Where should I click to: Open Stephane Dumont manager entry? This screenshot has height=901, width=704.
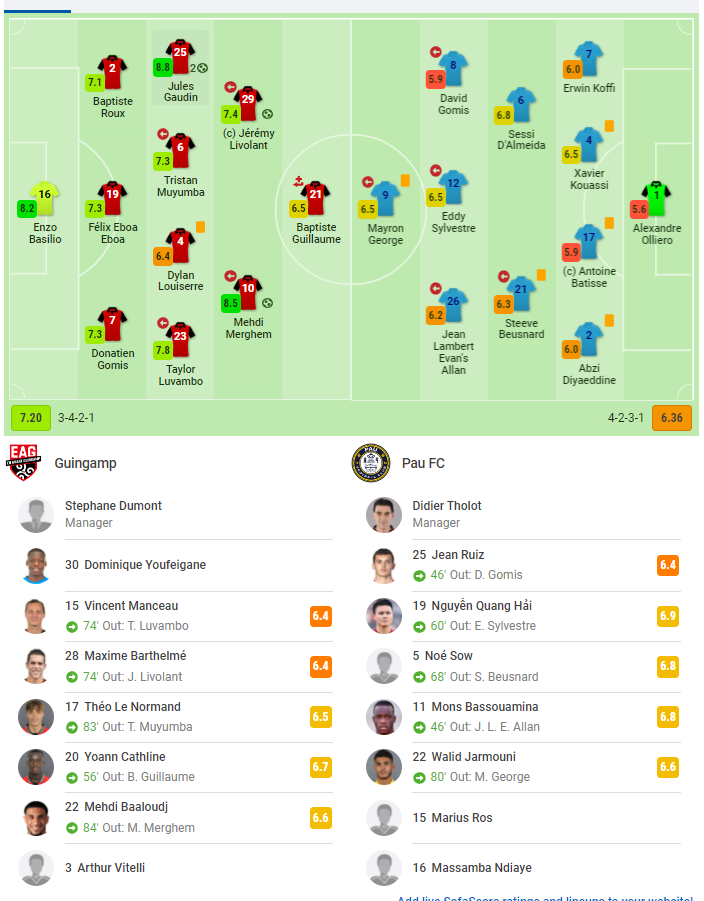coord(175,515)
